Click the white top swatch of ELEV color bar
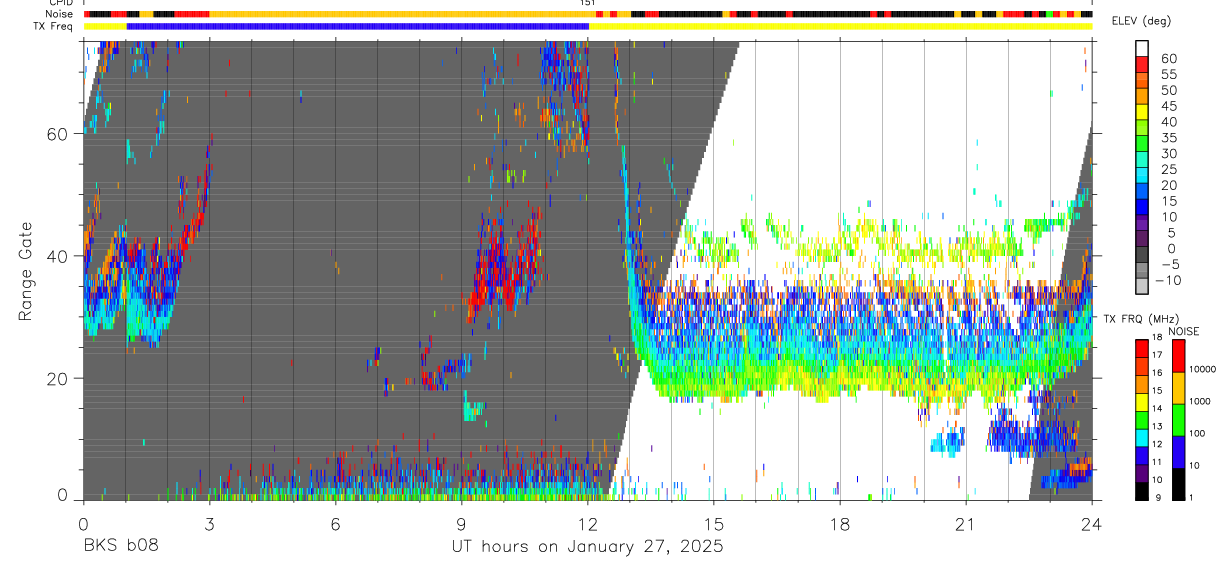Screen dimensions: 1228x567 pyautogui.click(x=1142, y=49)
